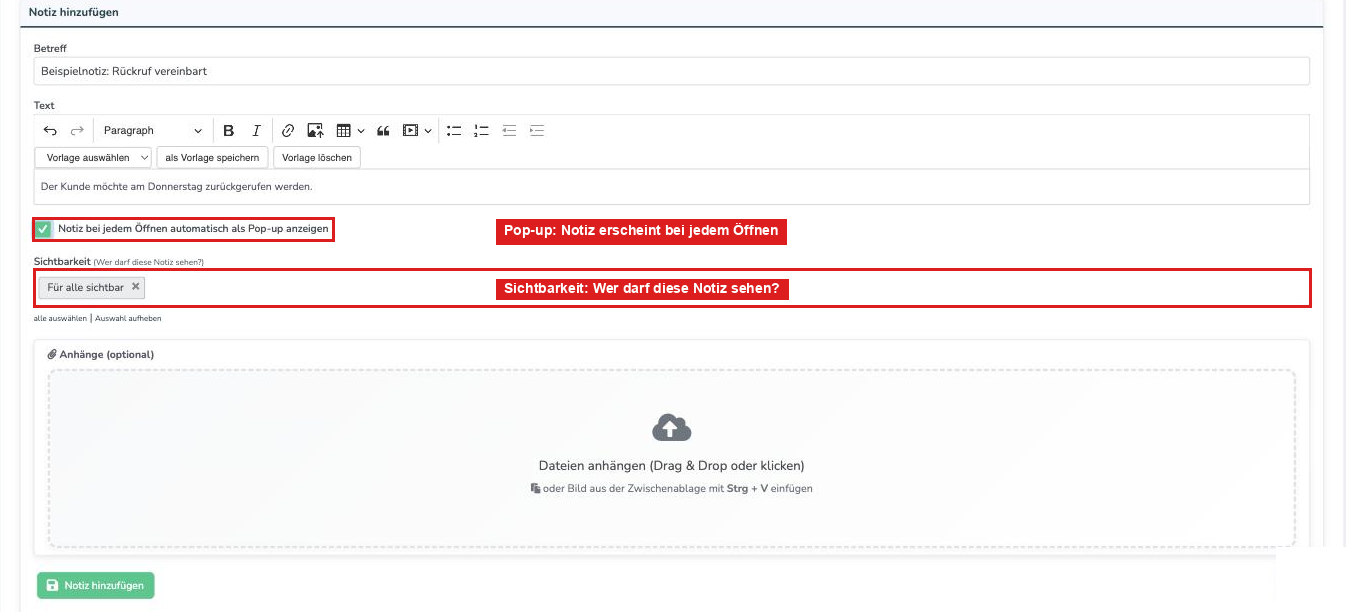Click into the note text editor area
The width and height of the screenshot is (1346, 612).
coord(671,187)
